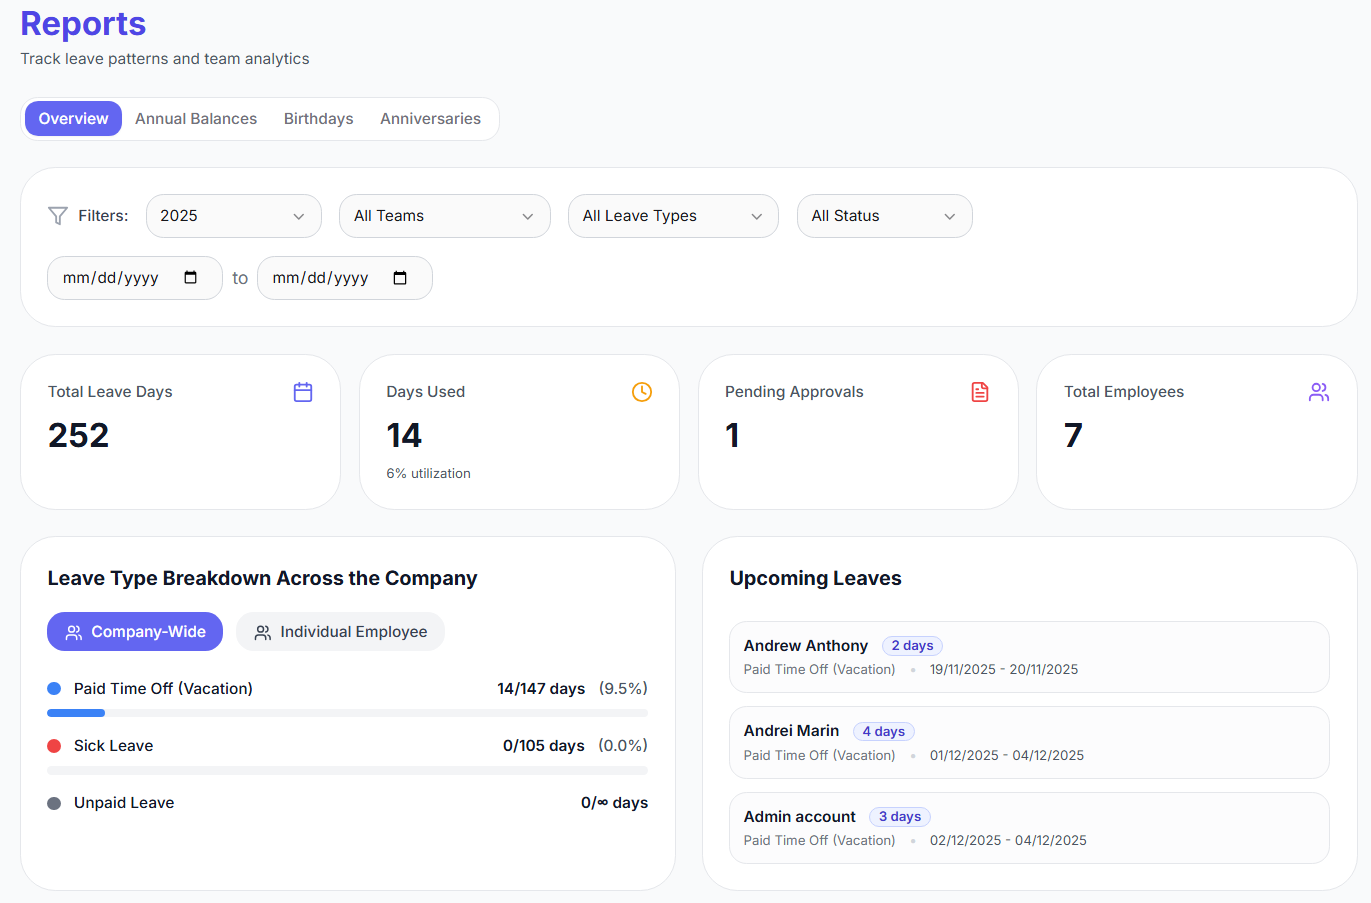Click the 252 total leave days value

click(78, 435)
